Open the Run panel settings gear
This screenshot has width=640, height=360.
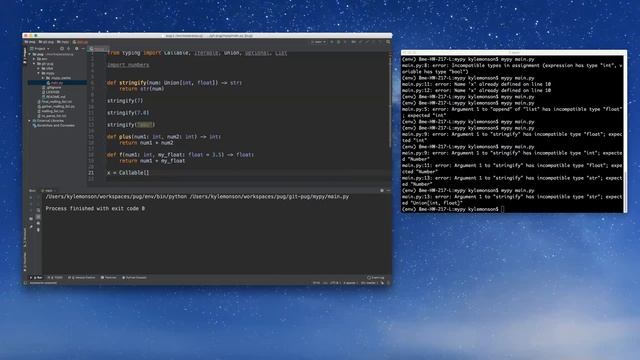[382, 191]
